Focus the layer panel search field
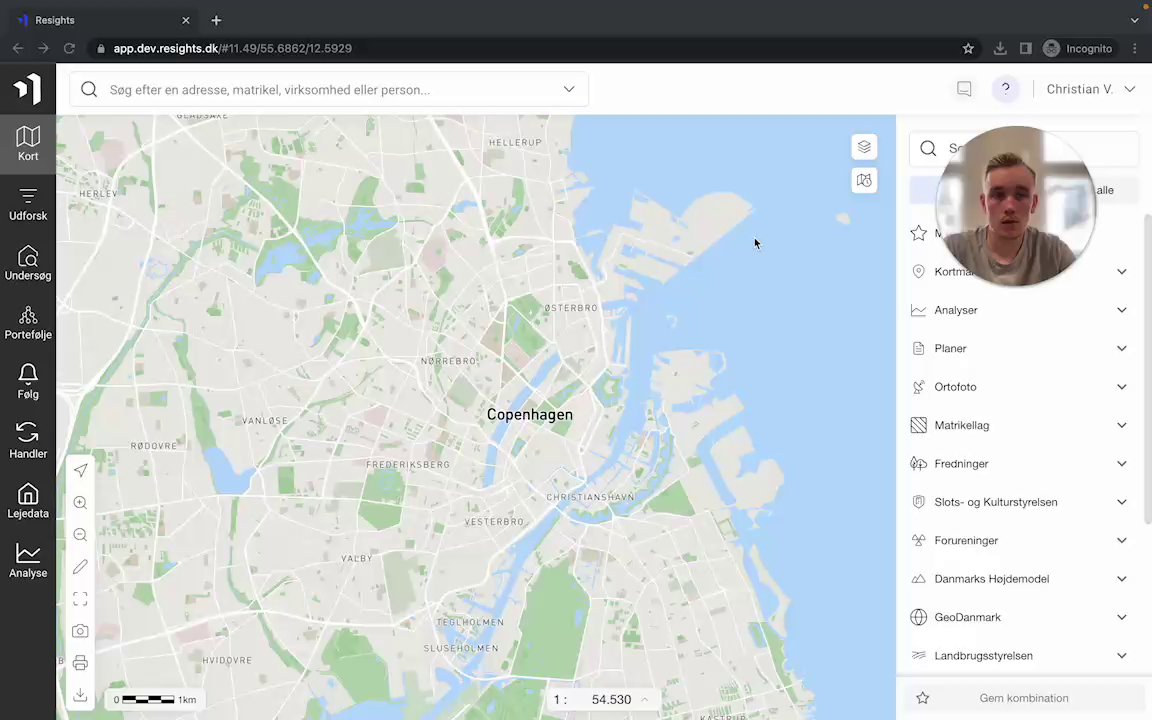This screenshot has height=720, width=1152. point(1023,148)
